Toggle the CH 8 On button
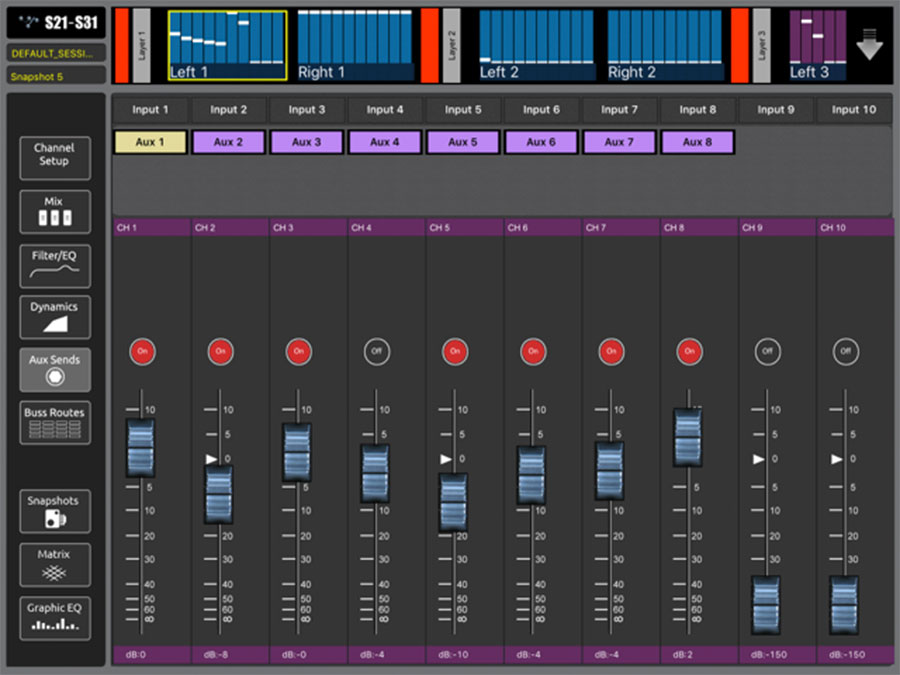Viewport: 900px width, 675px height. click(x=689, y=351)
